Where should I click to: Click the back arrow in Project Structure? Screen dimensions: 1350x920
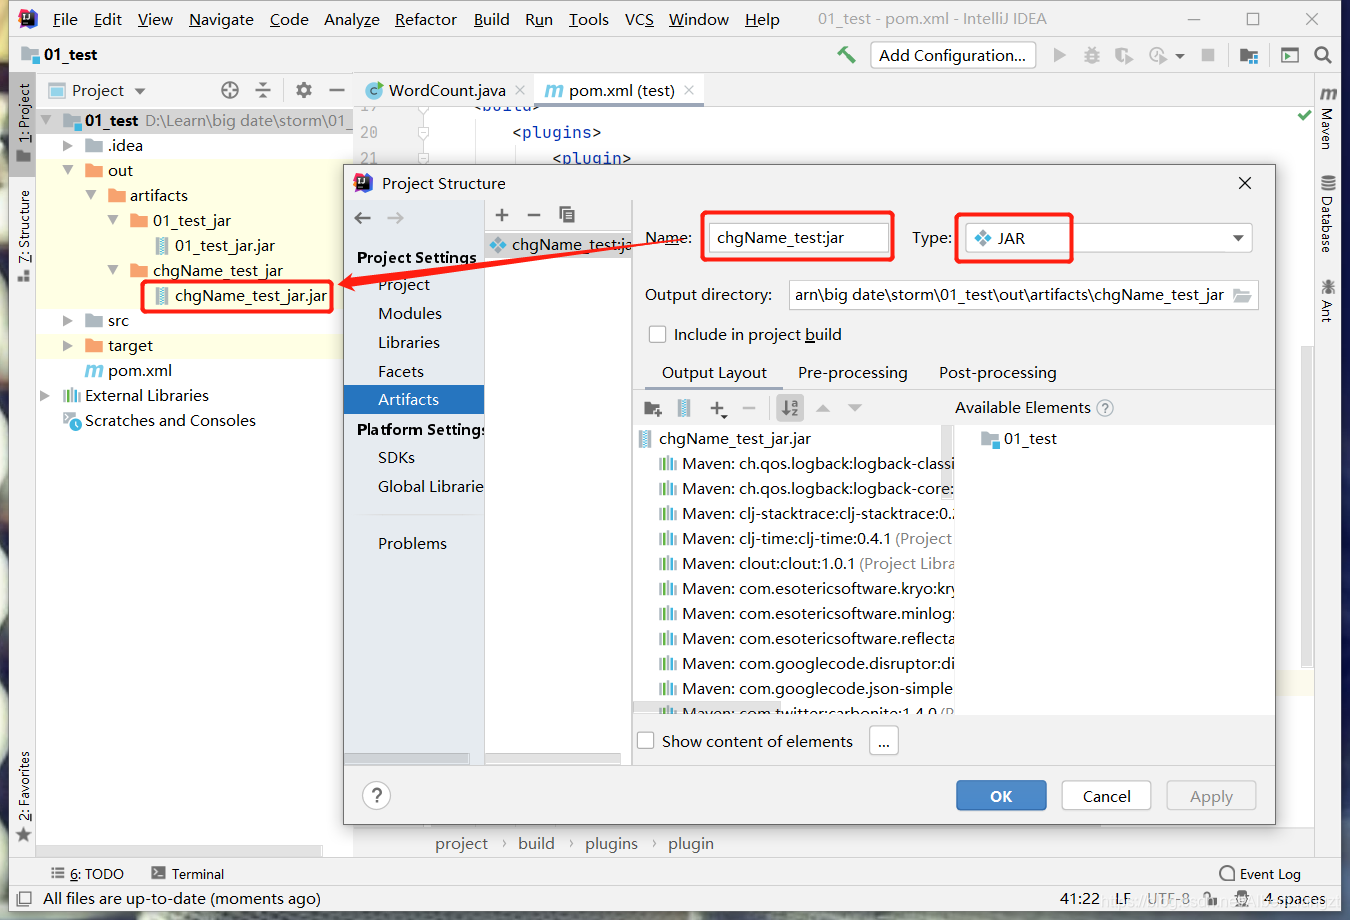click(363, 218)
